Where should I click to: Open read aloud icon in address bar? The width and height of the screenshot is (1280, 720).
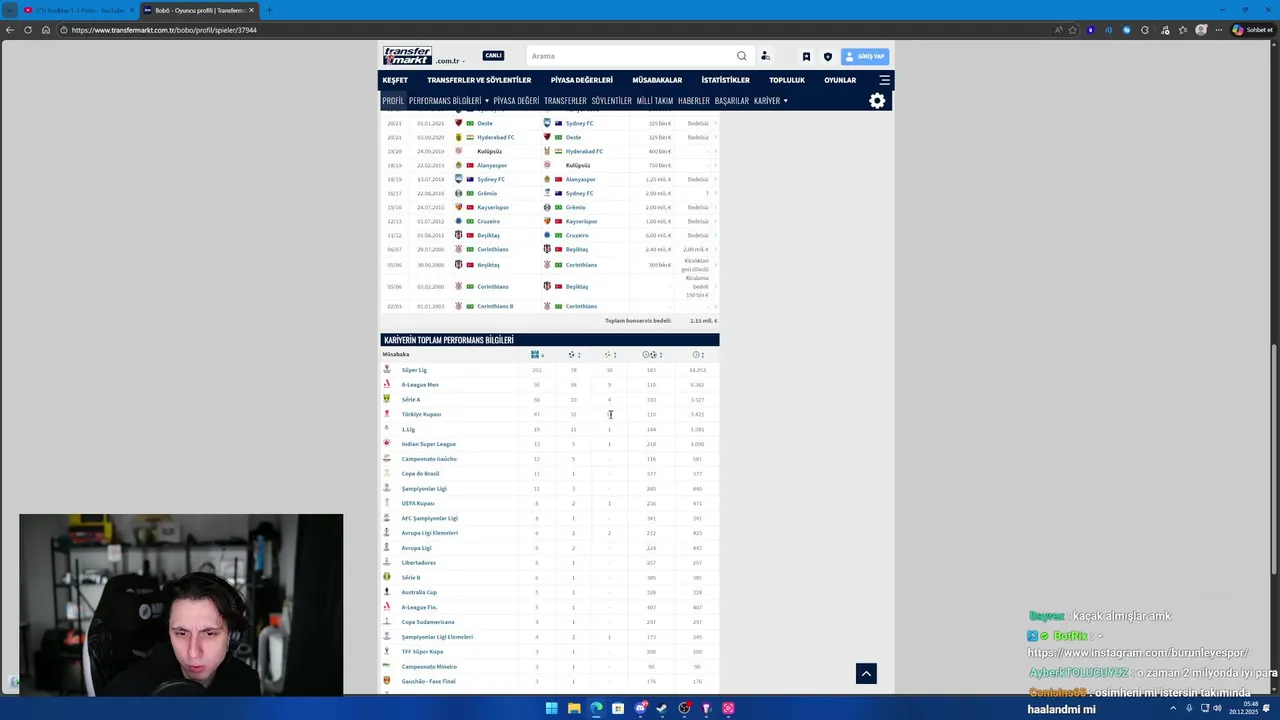click(x=1058, y=30)
